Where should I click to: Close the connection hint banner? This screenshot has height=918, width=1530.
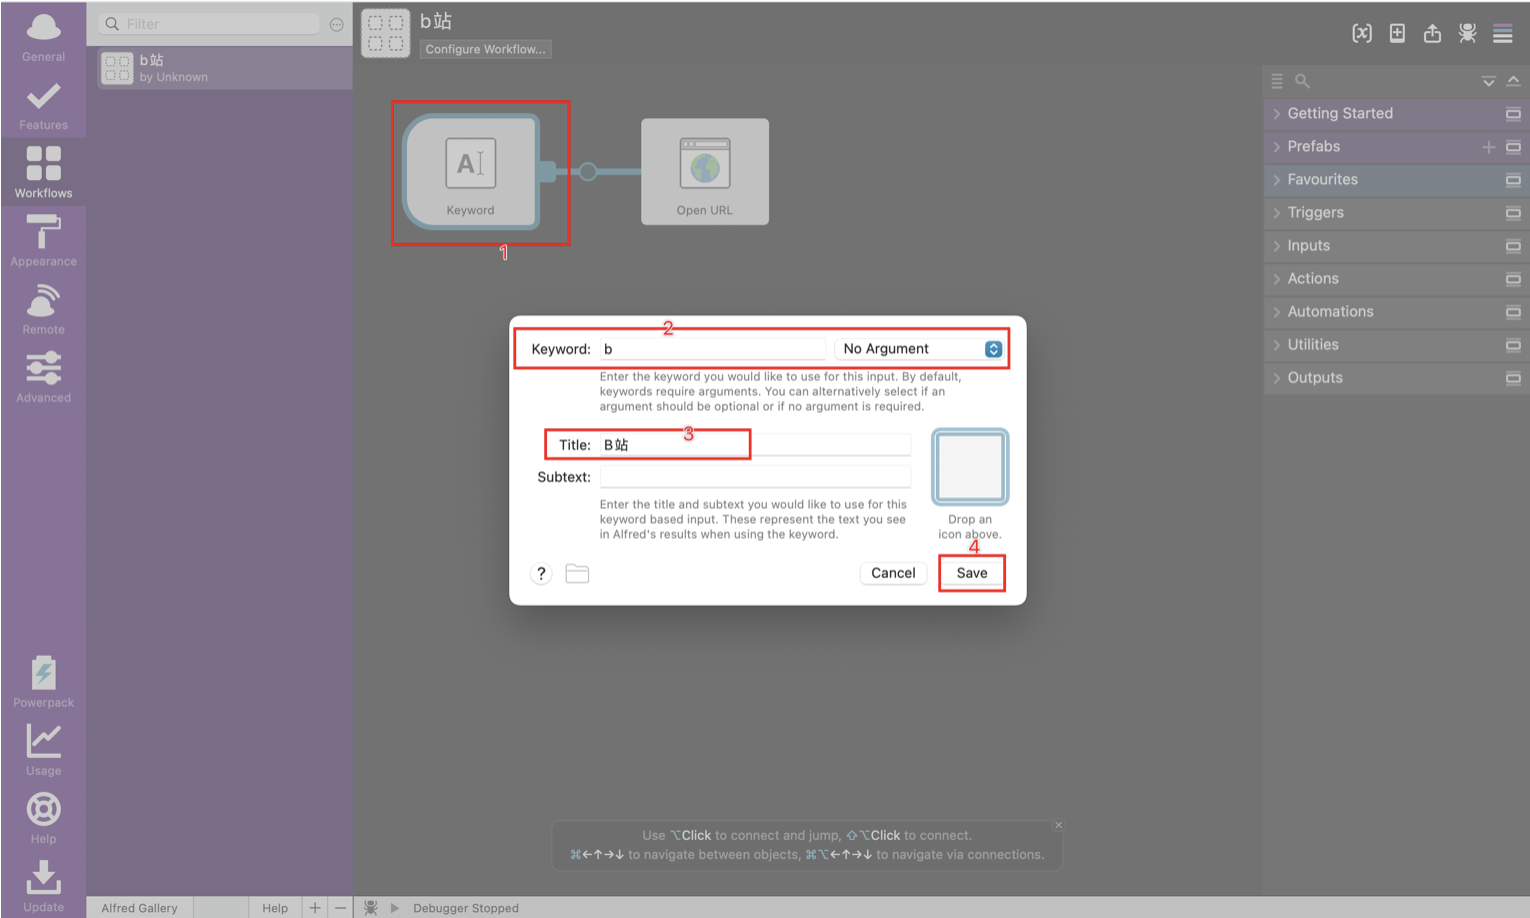[x=1058, y=825]
